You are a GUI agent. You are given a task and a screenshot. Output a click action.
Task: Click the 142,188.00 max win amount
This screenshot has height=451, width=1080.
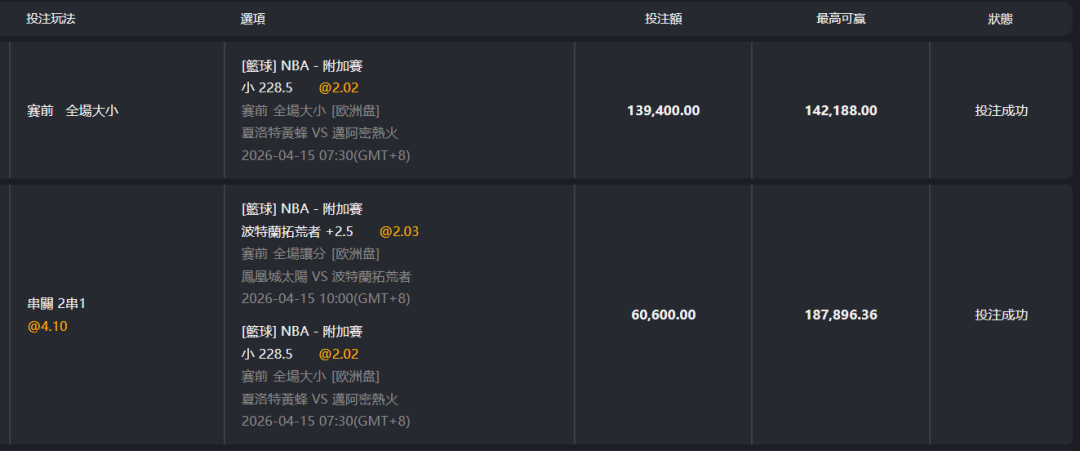840,111
